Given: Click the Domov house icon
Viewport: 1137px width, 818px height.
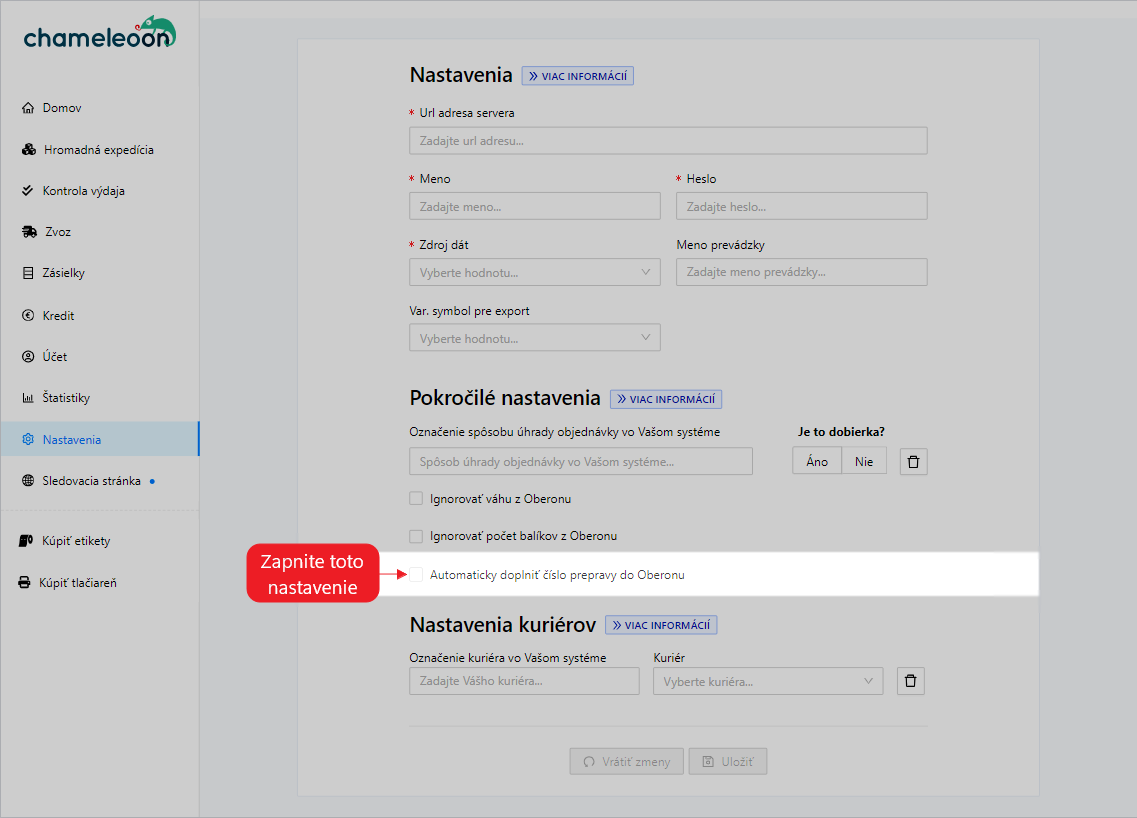Looking at the screenshot, I should click(x=28, y=108).
